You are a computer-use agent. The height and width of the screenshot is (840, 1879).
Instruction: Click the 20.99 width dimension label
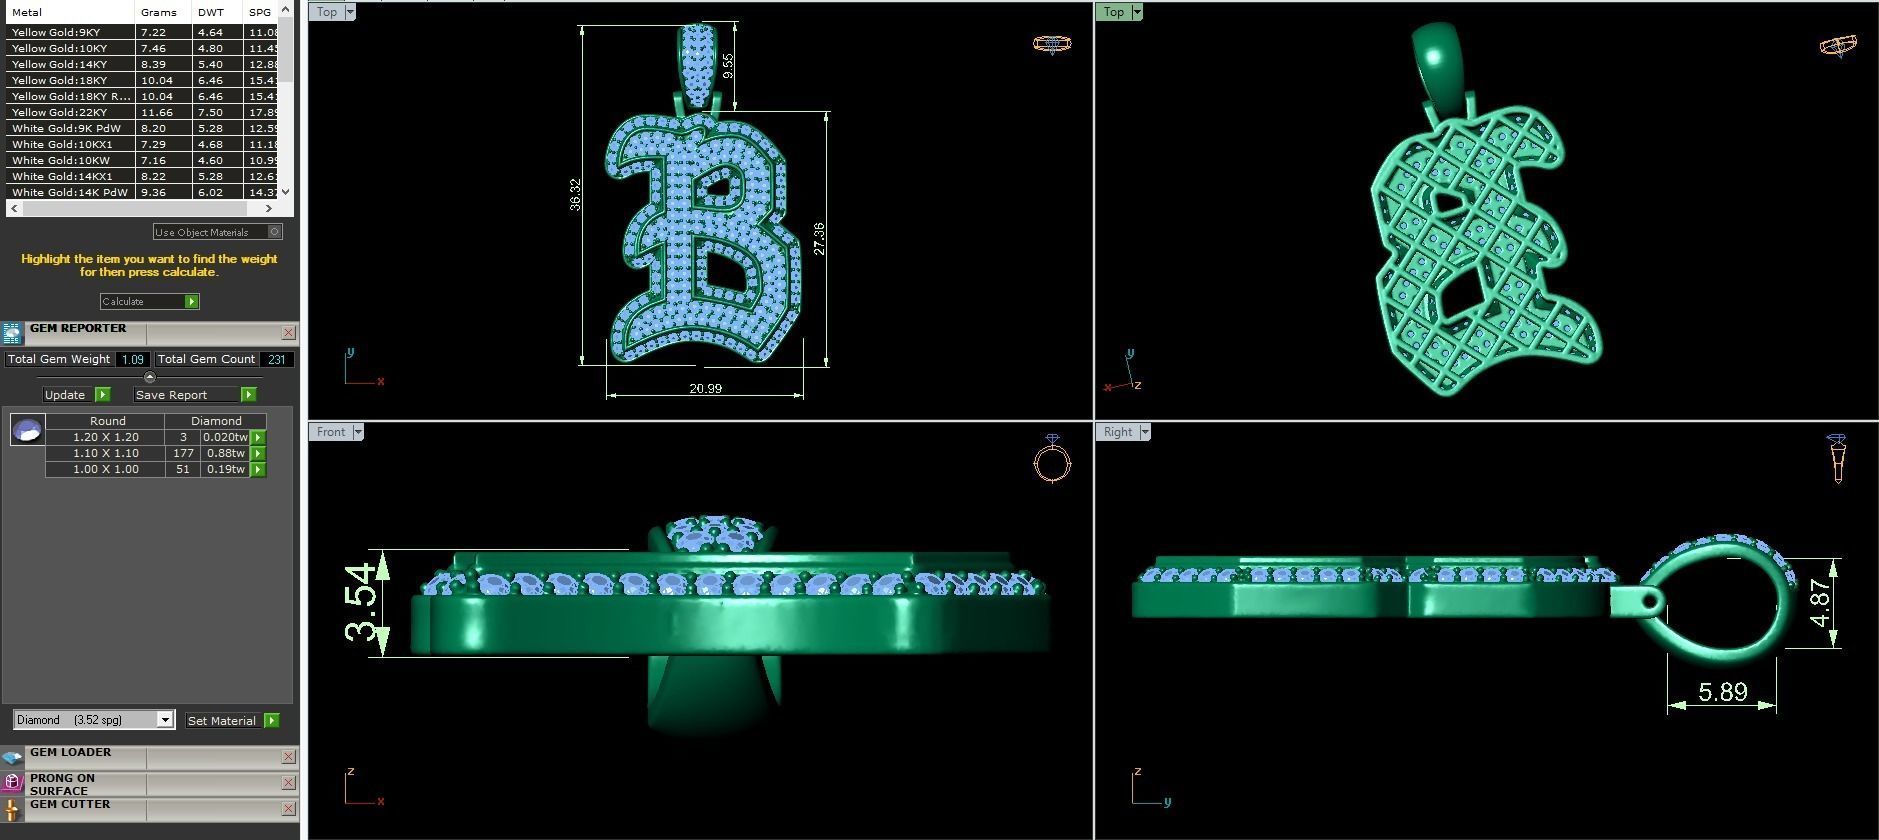click(705, 388)
